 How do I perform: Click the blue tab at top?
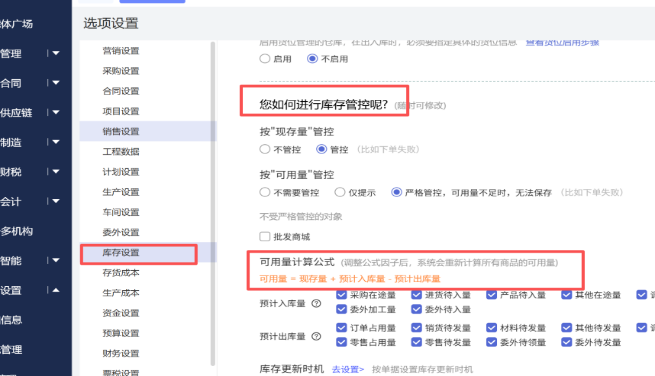tap(152, 1)
